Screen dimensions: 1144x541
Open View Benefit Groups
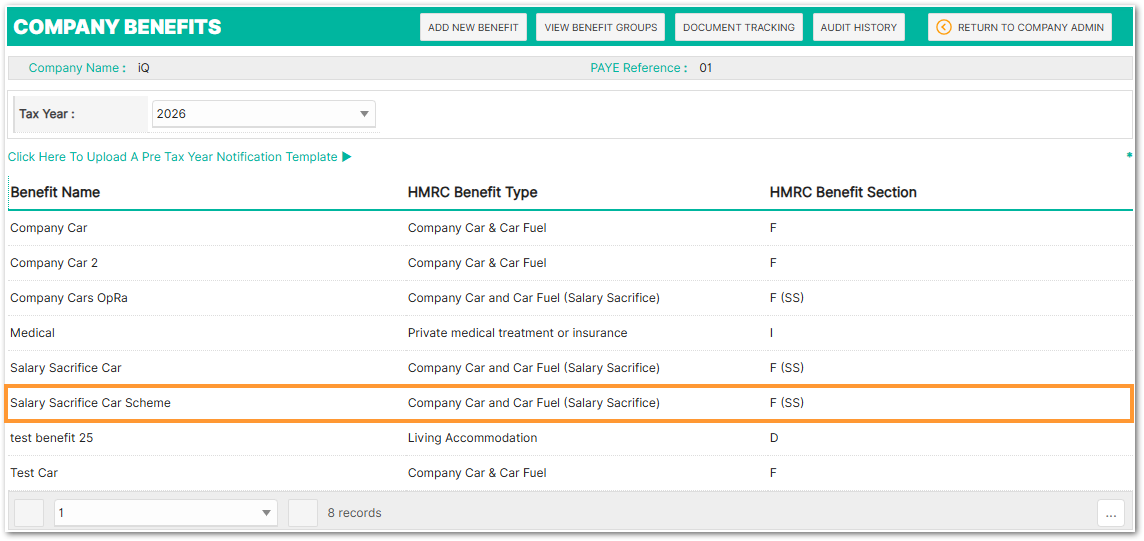(601, 27)
